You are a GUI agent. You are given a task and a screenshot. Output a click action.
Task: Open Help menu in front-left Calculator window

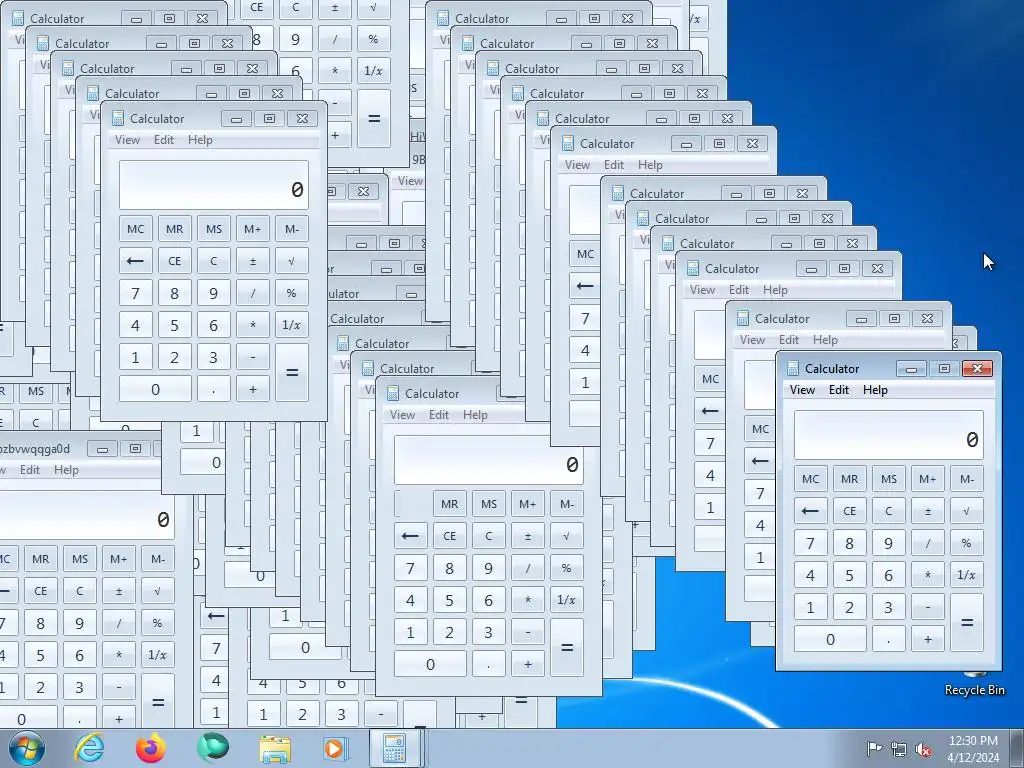[x=200, y=140]
